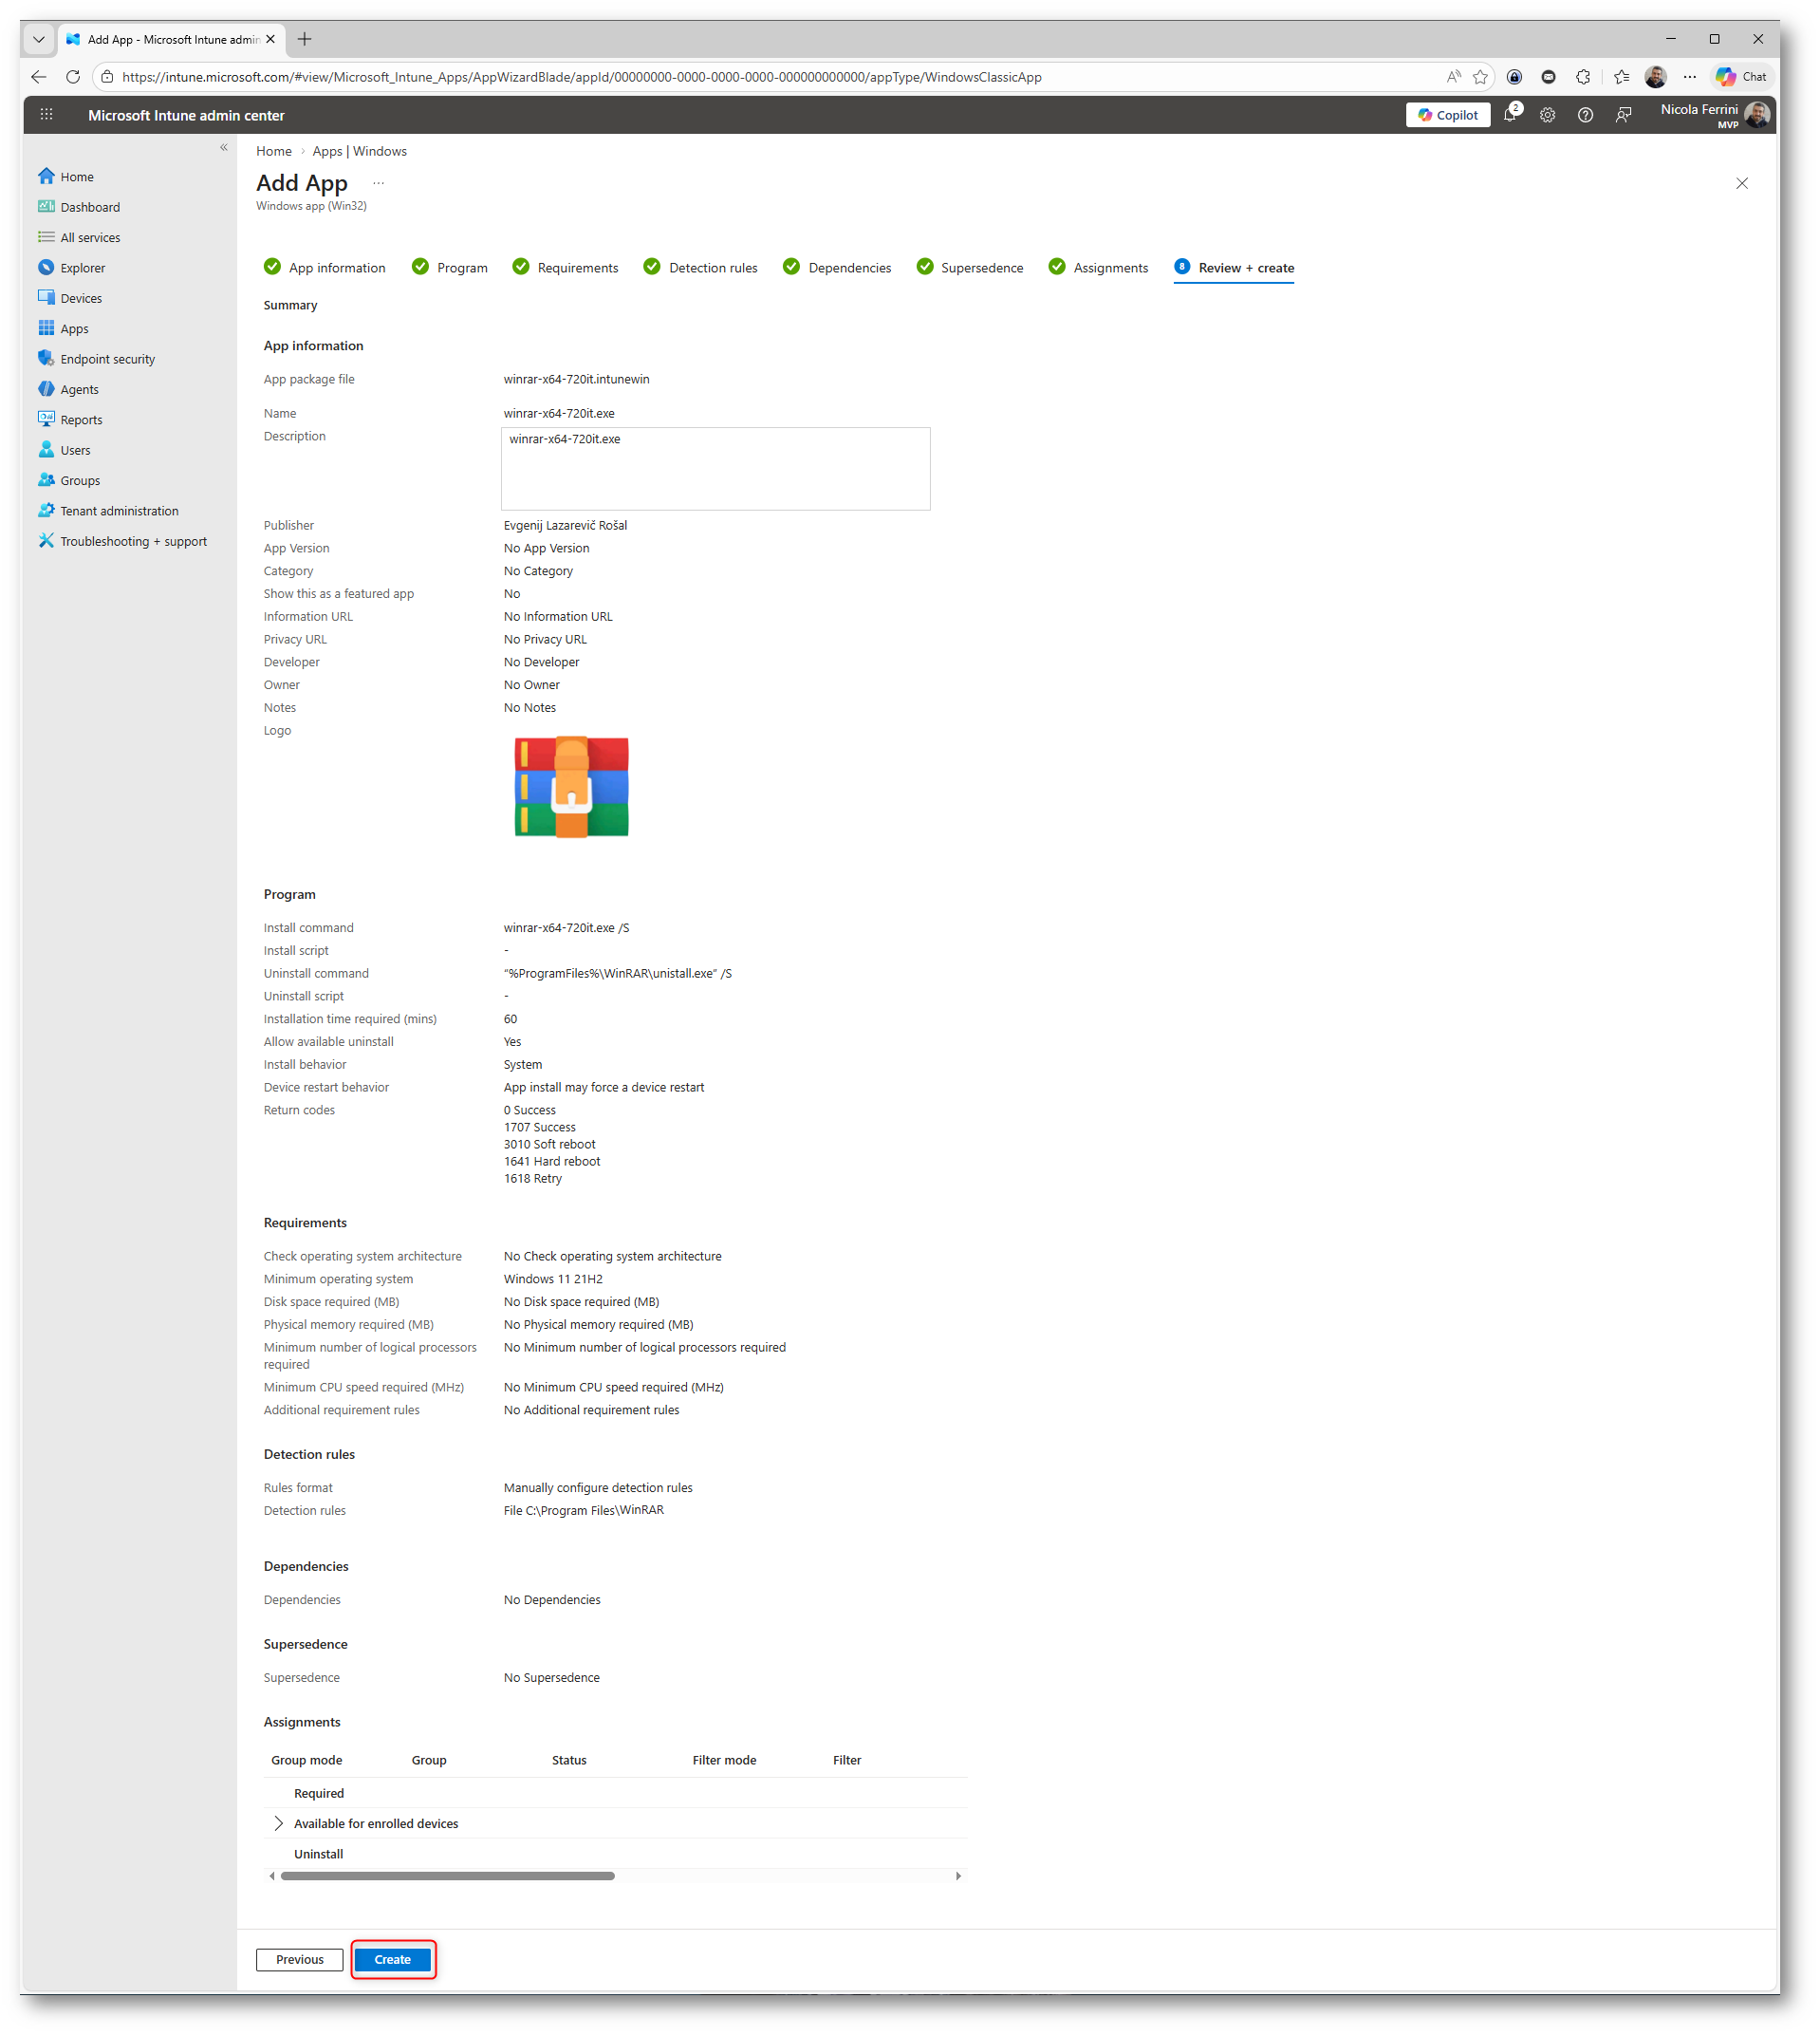The width and height of the screenshot is (1820, 2035).
Task: Open Tenant administration in the sidebar
Action: tap(108, 511)
